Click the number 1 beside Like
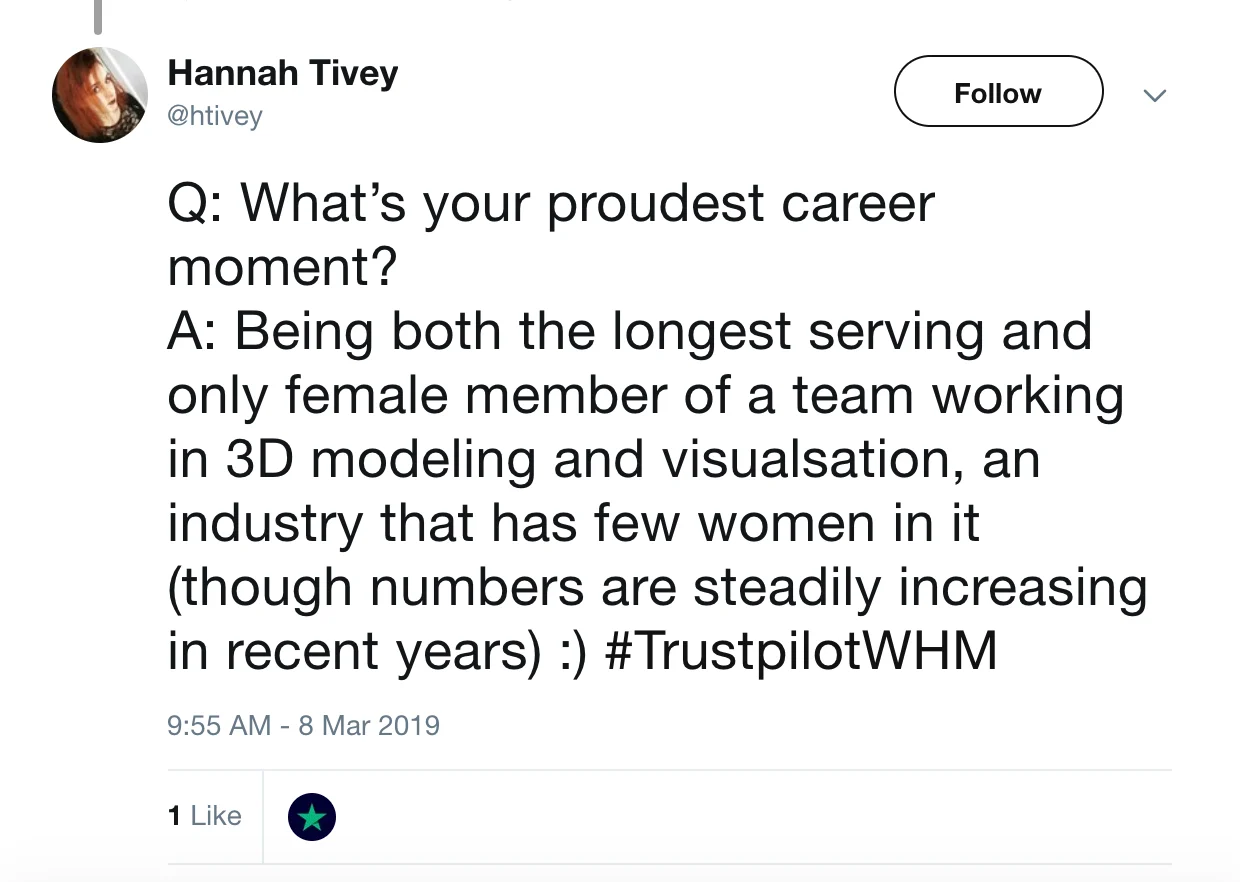The height and width of the screenshot is (882, 1240). 174,816
